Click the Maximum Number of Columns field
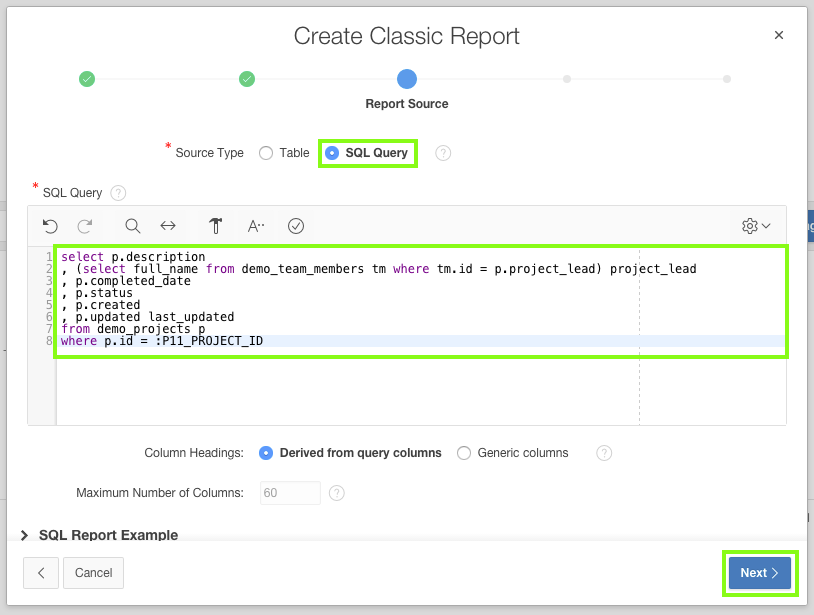The height and width of the screenshot is (615, 814). pos(289,492)
